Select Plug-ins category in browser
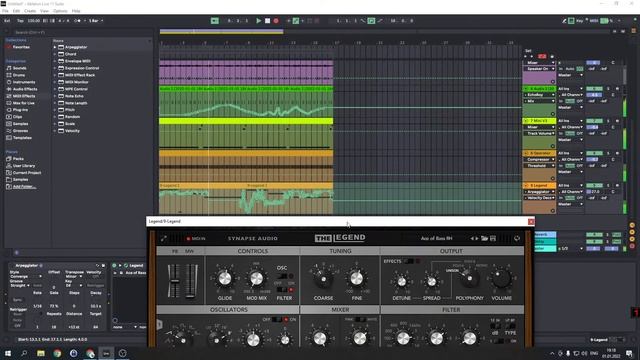 click(x=20, y=110)
